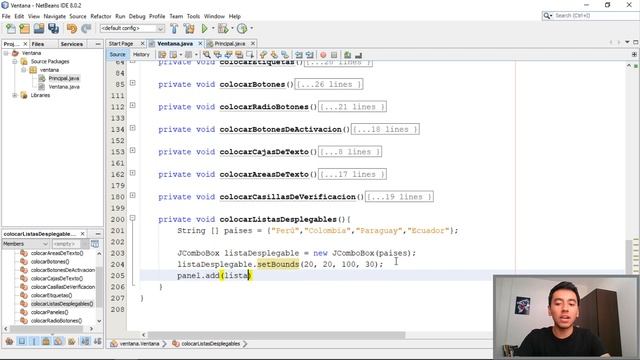Viewport: 640px width, 360px height.
Task: Click the Redo arrow icon
Action: point(86,28)
